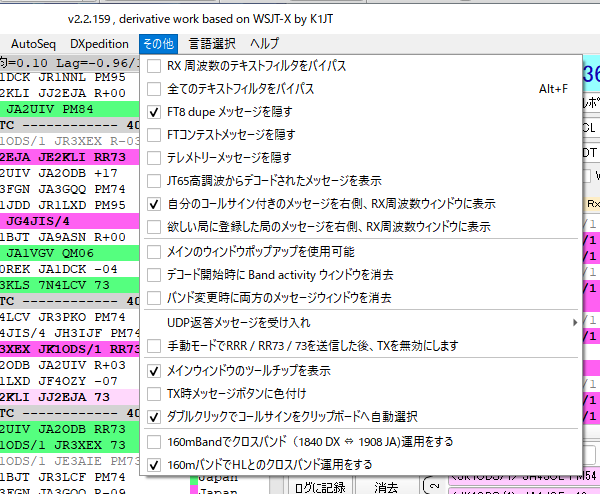Select decode row JE2KLI RR73
The image size is (600, 494).
70,157
